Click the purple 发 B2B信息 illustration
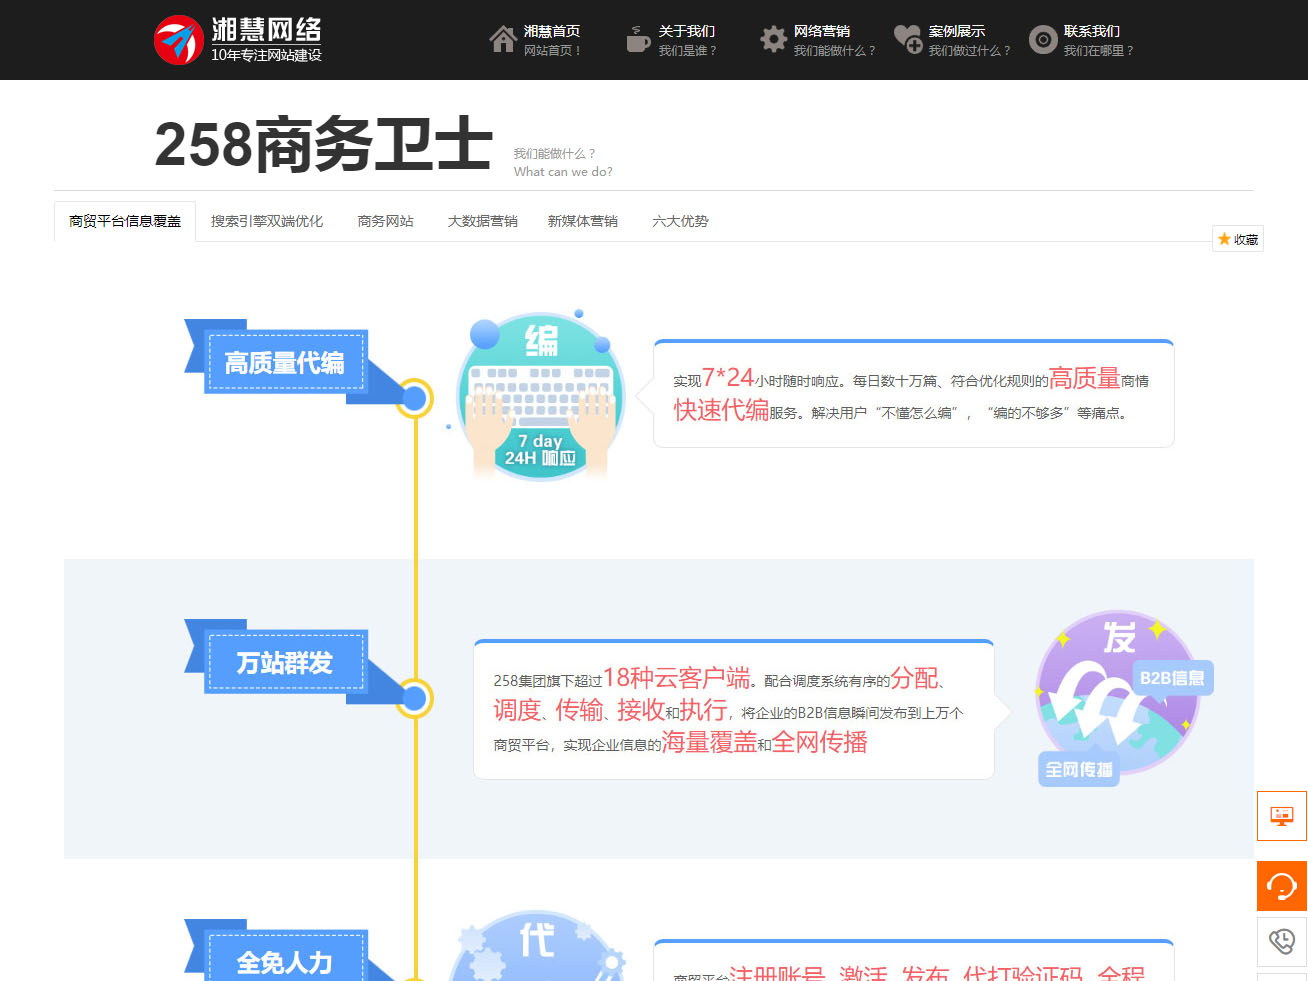The height and width of the screenshot is (981, 1308). coord(1123,698)
